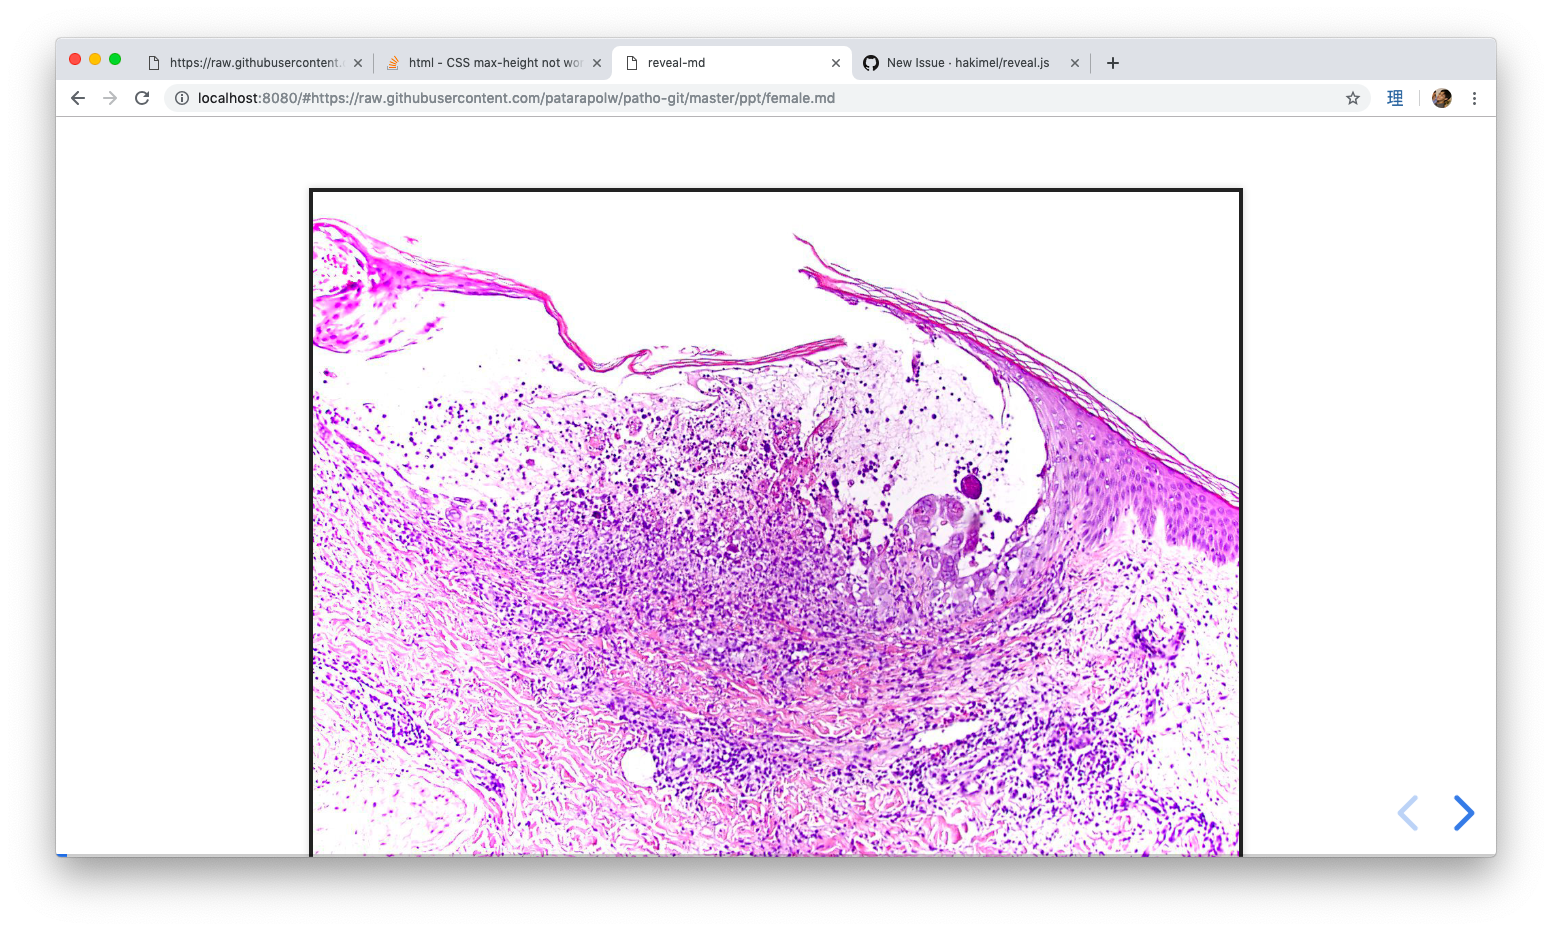The height and width of the screenshot is (931, 1552).
Task: Maximize the window with green button
Action: coord(115,59)
